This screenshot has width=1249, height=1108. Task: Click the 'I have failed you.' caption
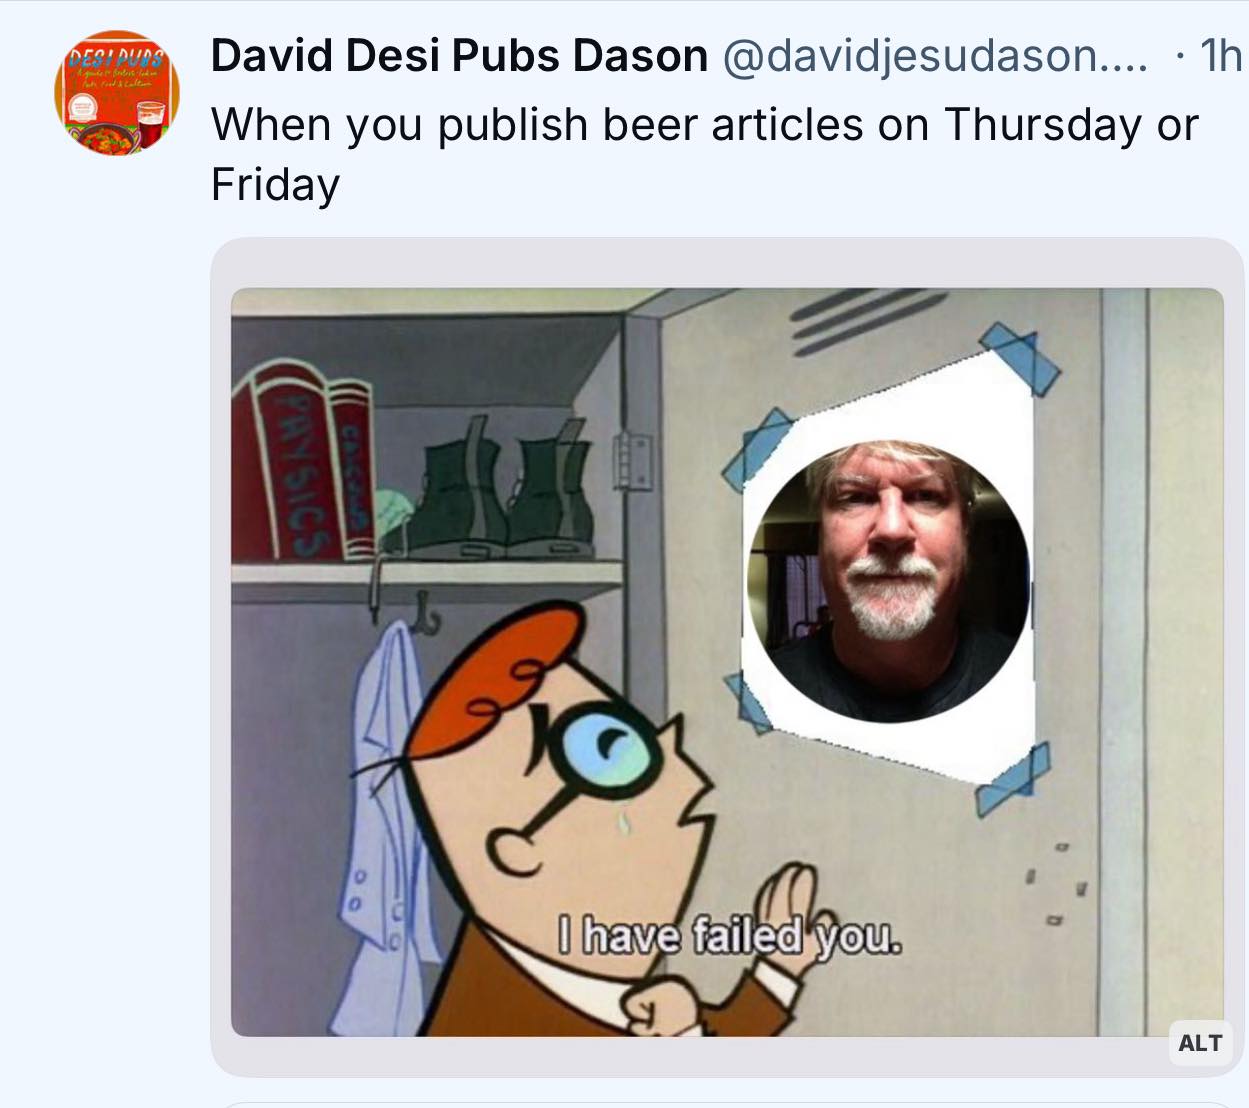pyautogui.click(x=729, y=936)
